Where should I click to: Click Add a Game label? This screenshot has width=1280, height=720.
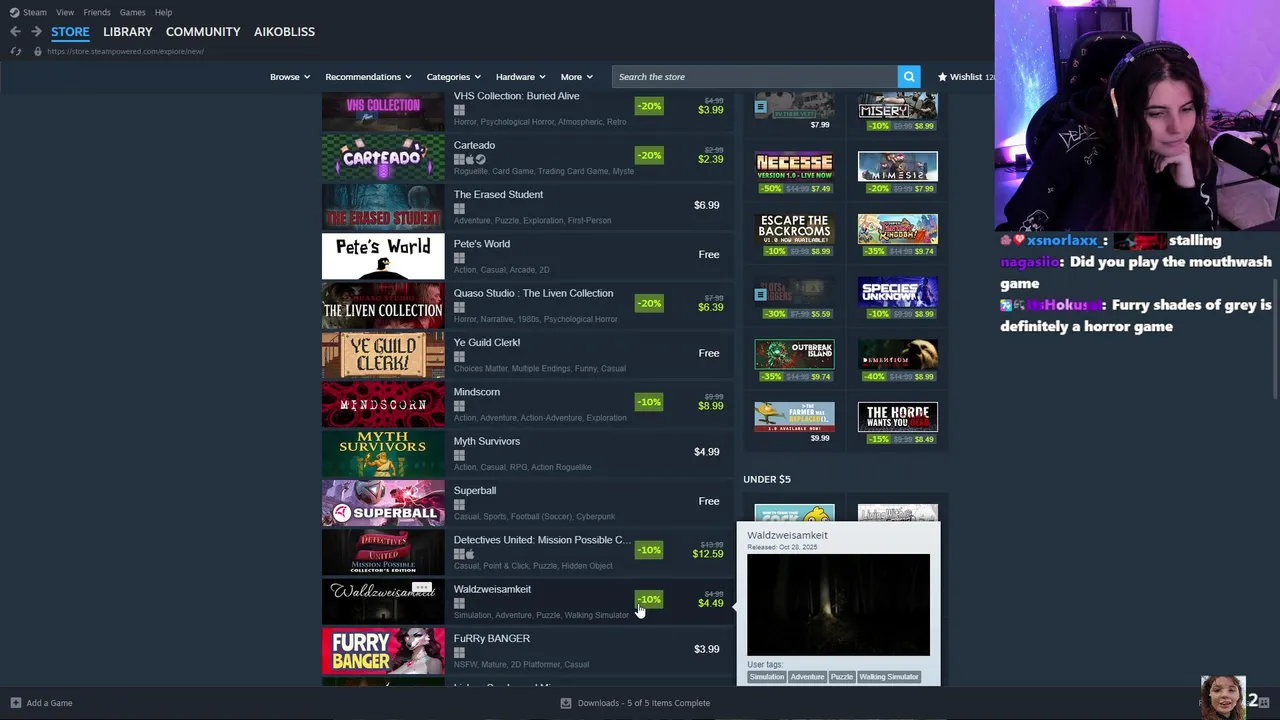pyautogui.click(x=50, y=703)
